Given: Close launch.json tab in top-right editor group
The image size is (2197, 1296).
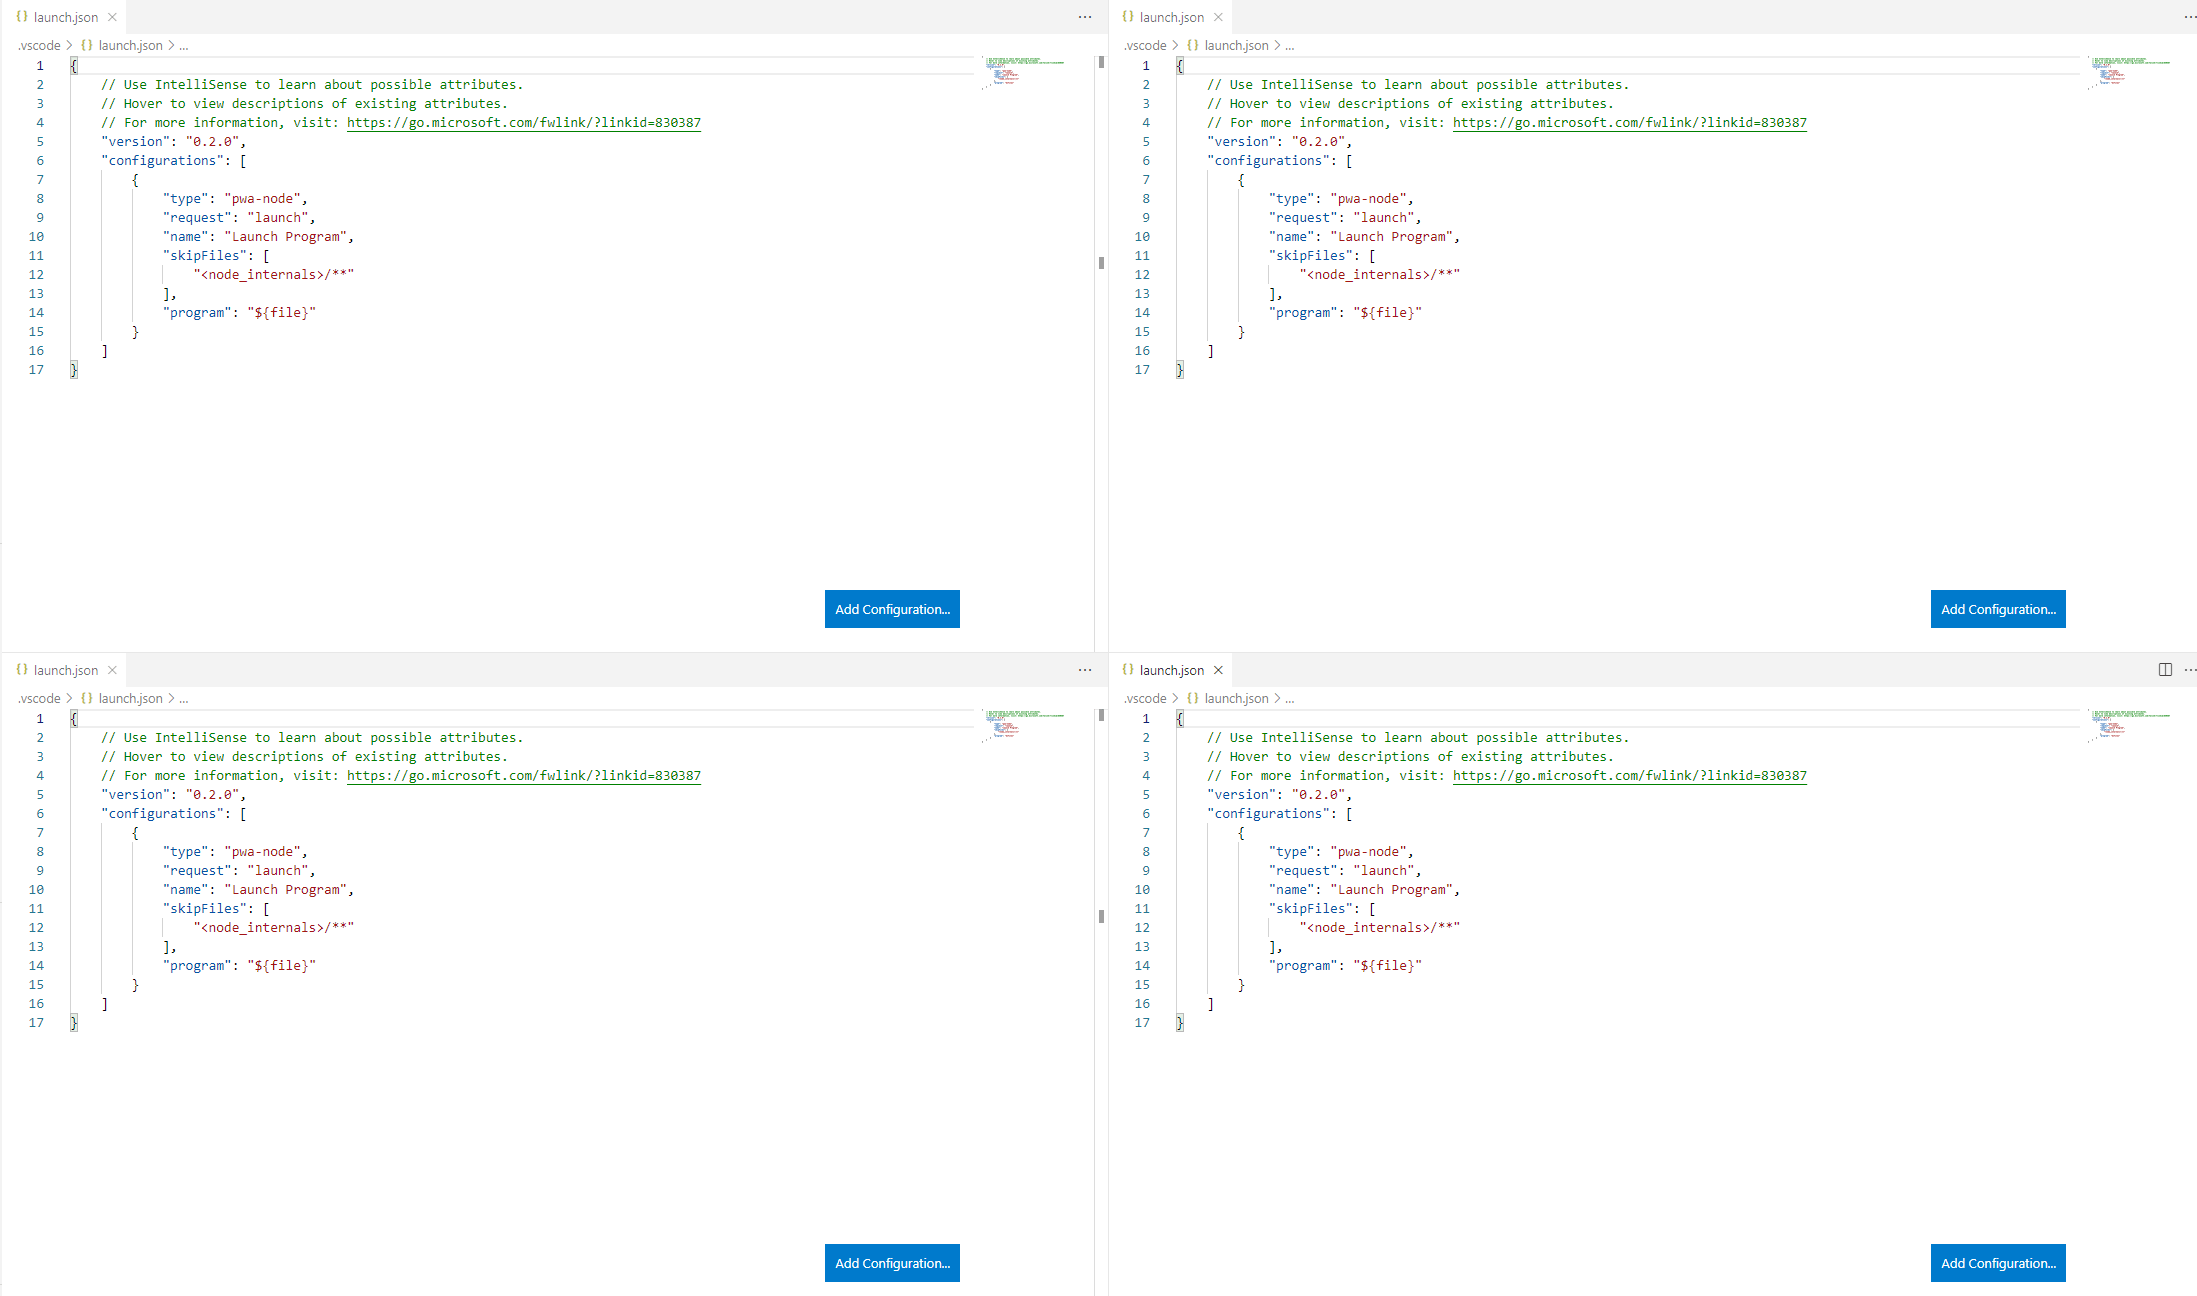Looking at the screenshot, I should point(1218,17).
